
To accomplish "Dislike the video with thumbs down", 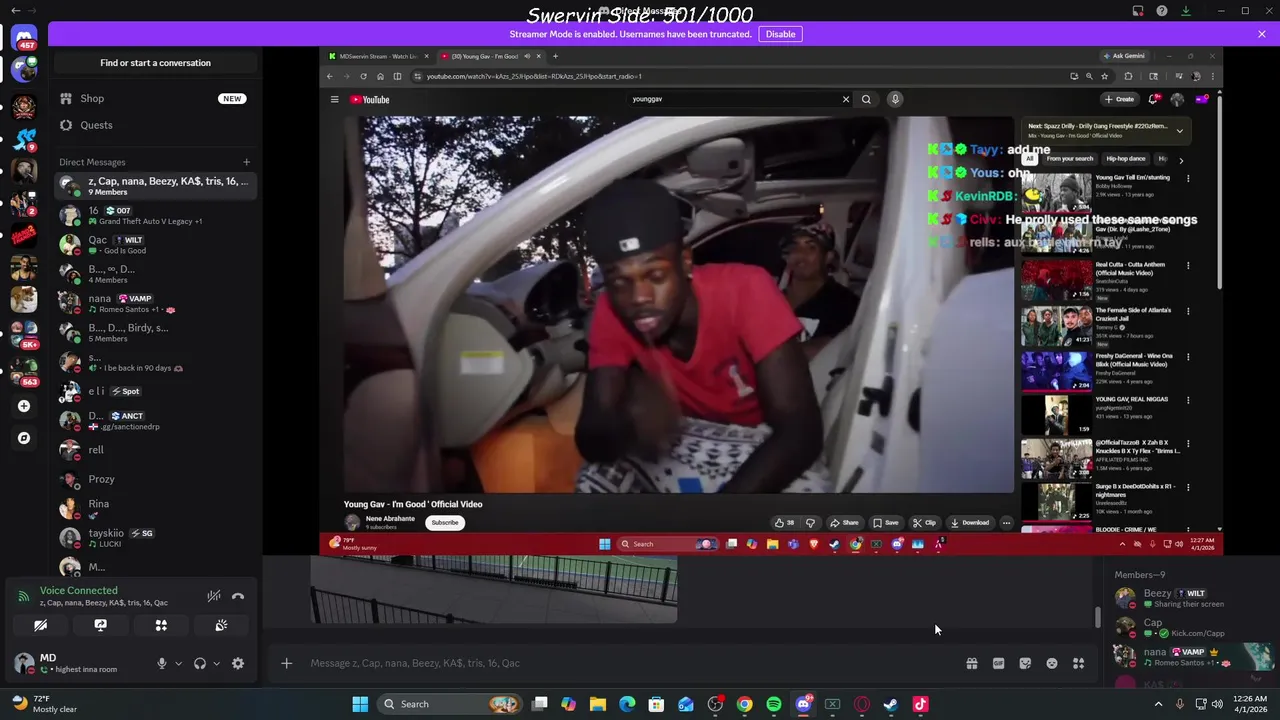I will pyautogui.click(x=810, y=522).
